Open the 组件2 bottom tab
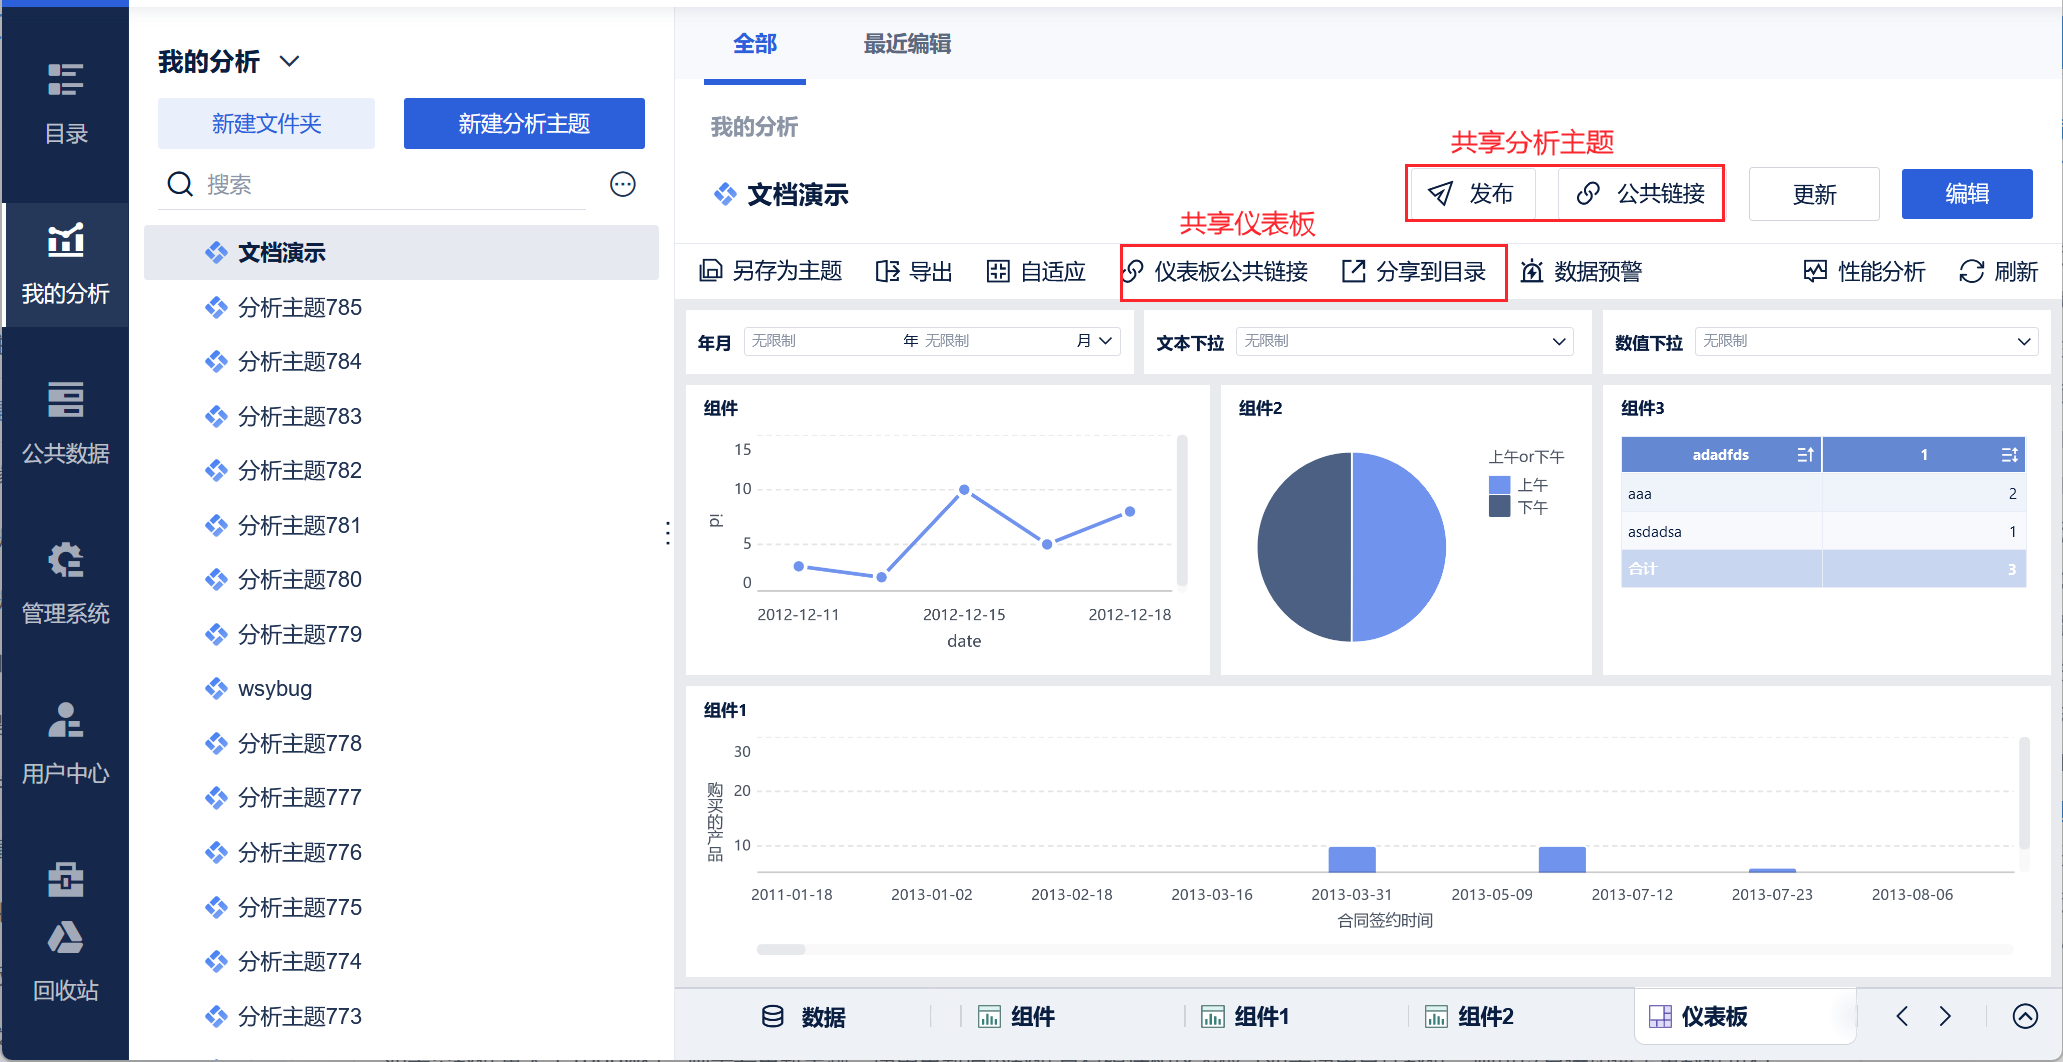The width and height of the screenshot is (2063, 1062). [1469, 1016]
